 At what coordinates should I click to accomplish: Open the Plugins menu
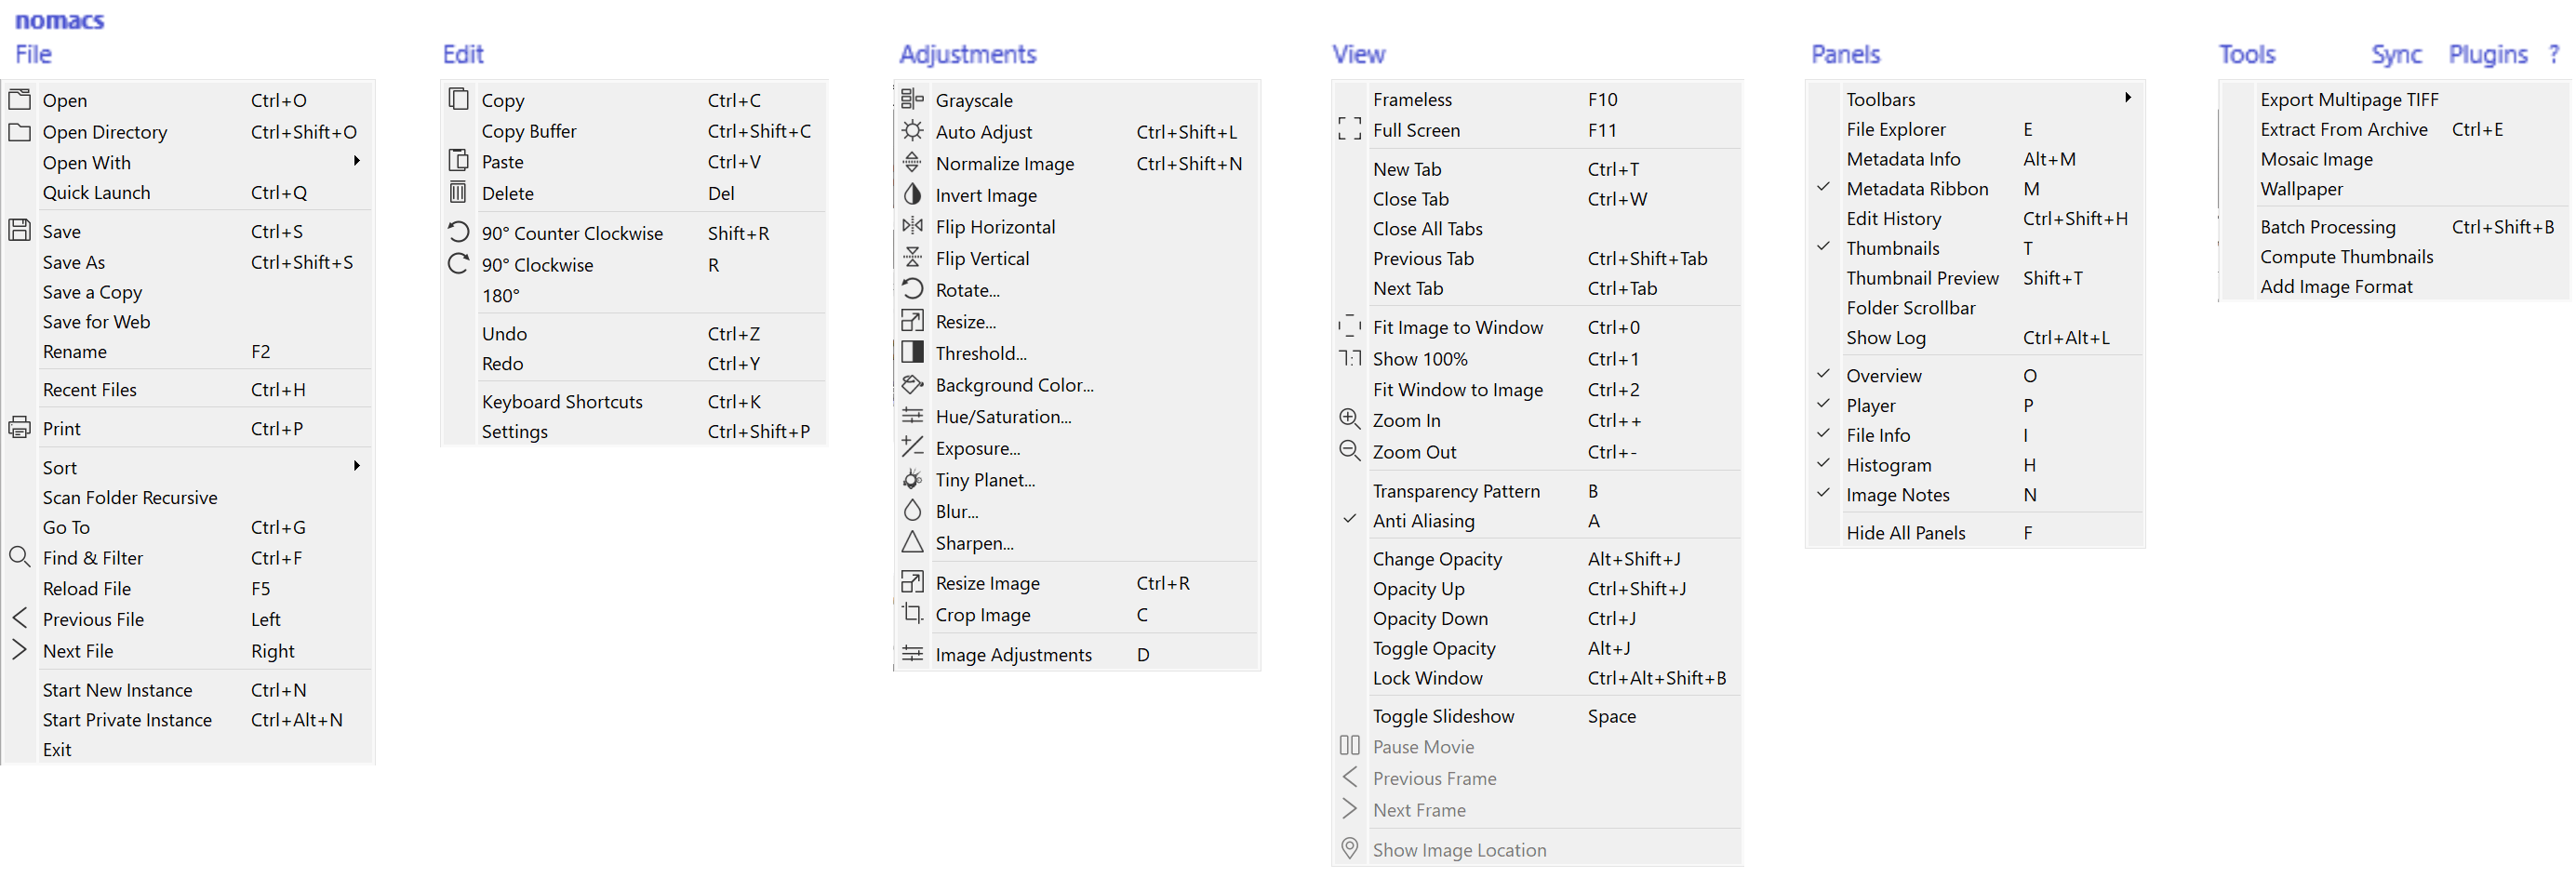coord(2487,54)
